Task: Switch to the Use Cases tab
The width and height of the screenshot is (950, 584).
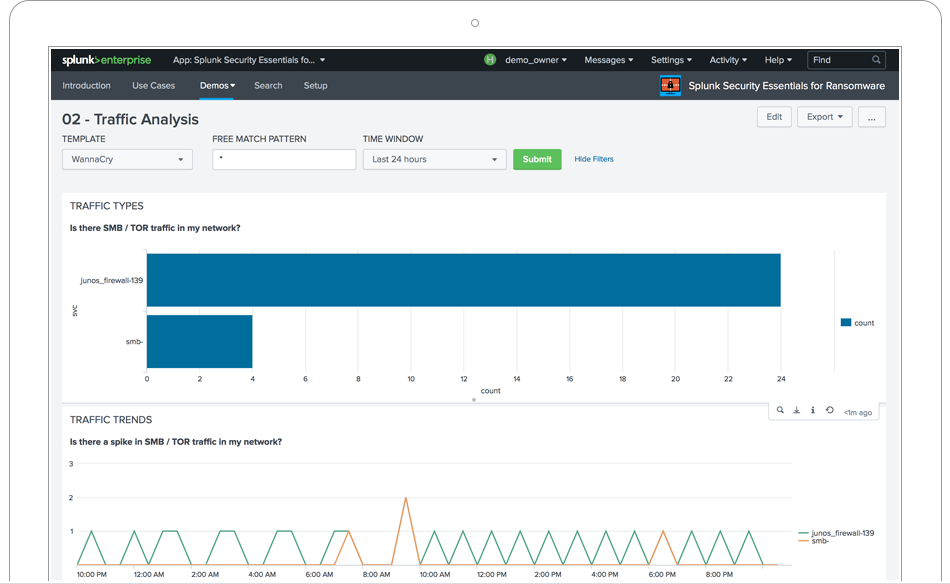Action: click(153, 85)
